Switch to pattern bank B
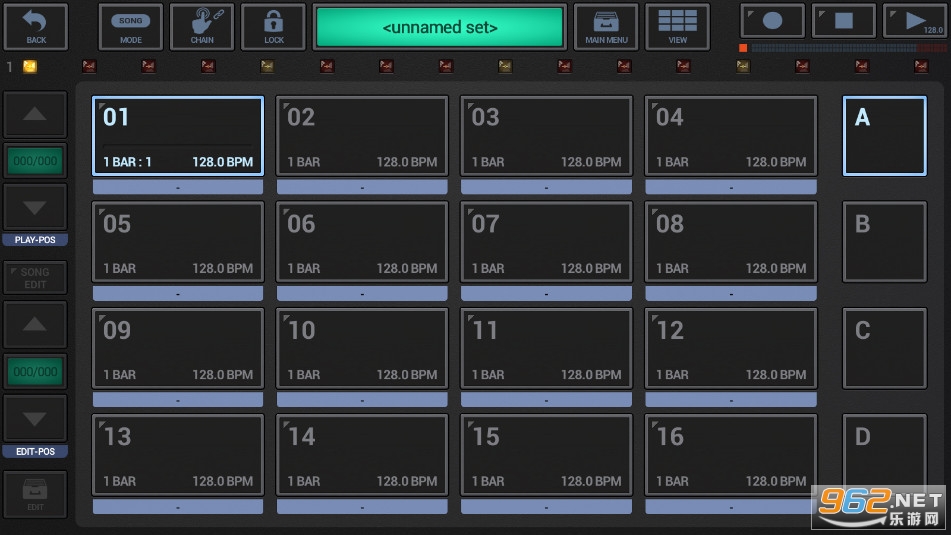This screenshot has height=535, width=951. pyautogui.click(x=884, y=242)
